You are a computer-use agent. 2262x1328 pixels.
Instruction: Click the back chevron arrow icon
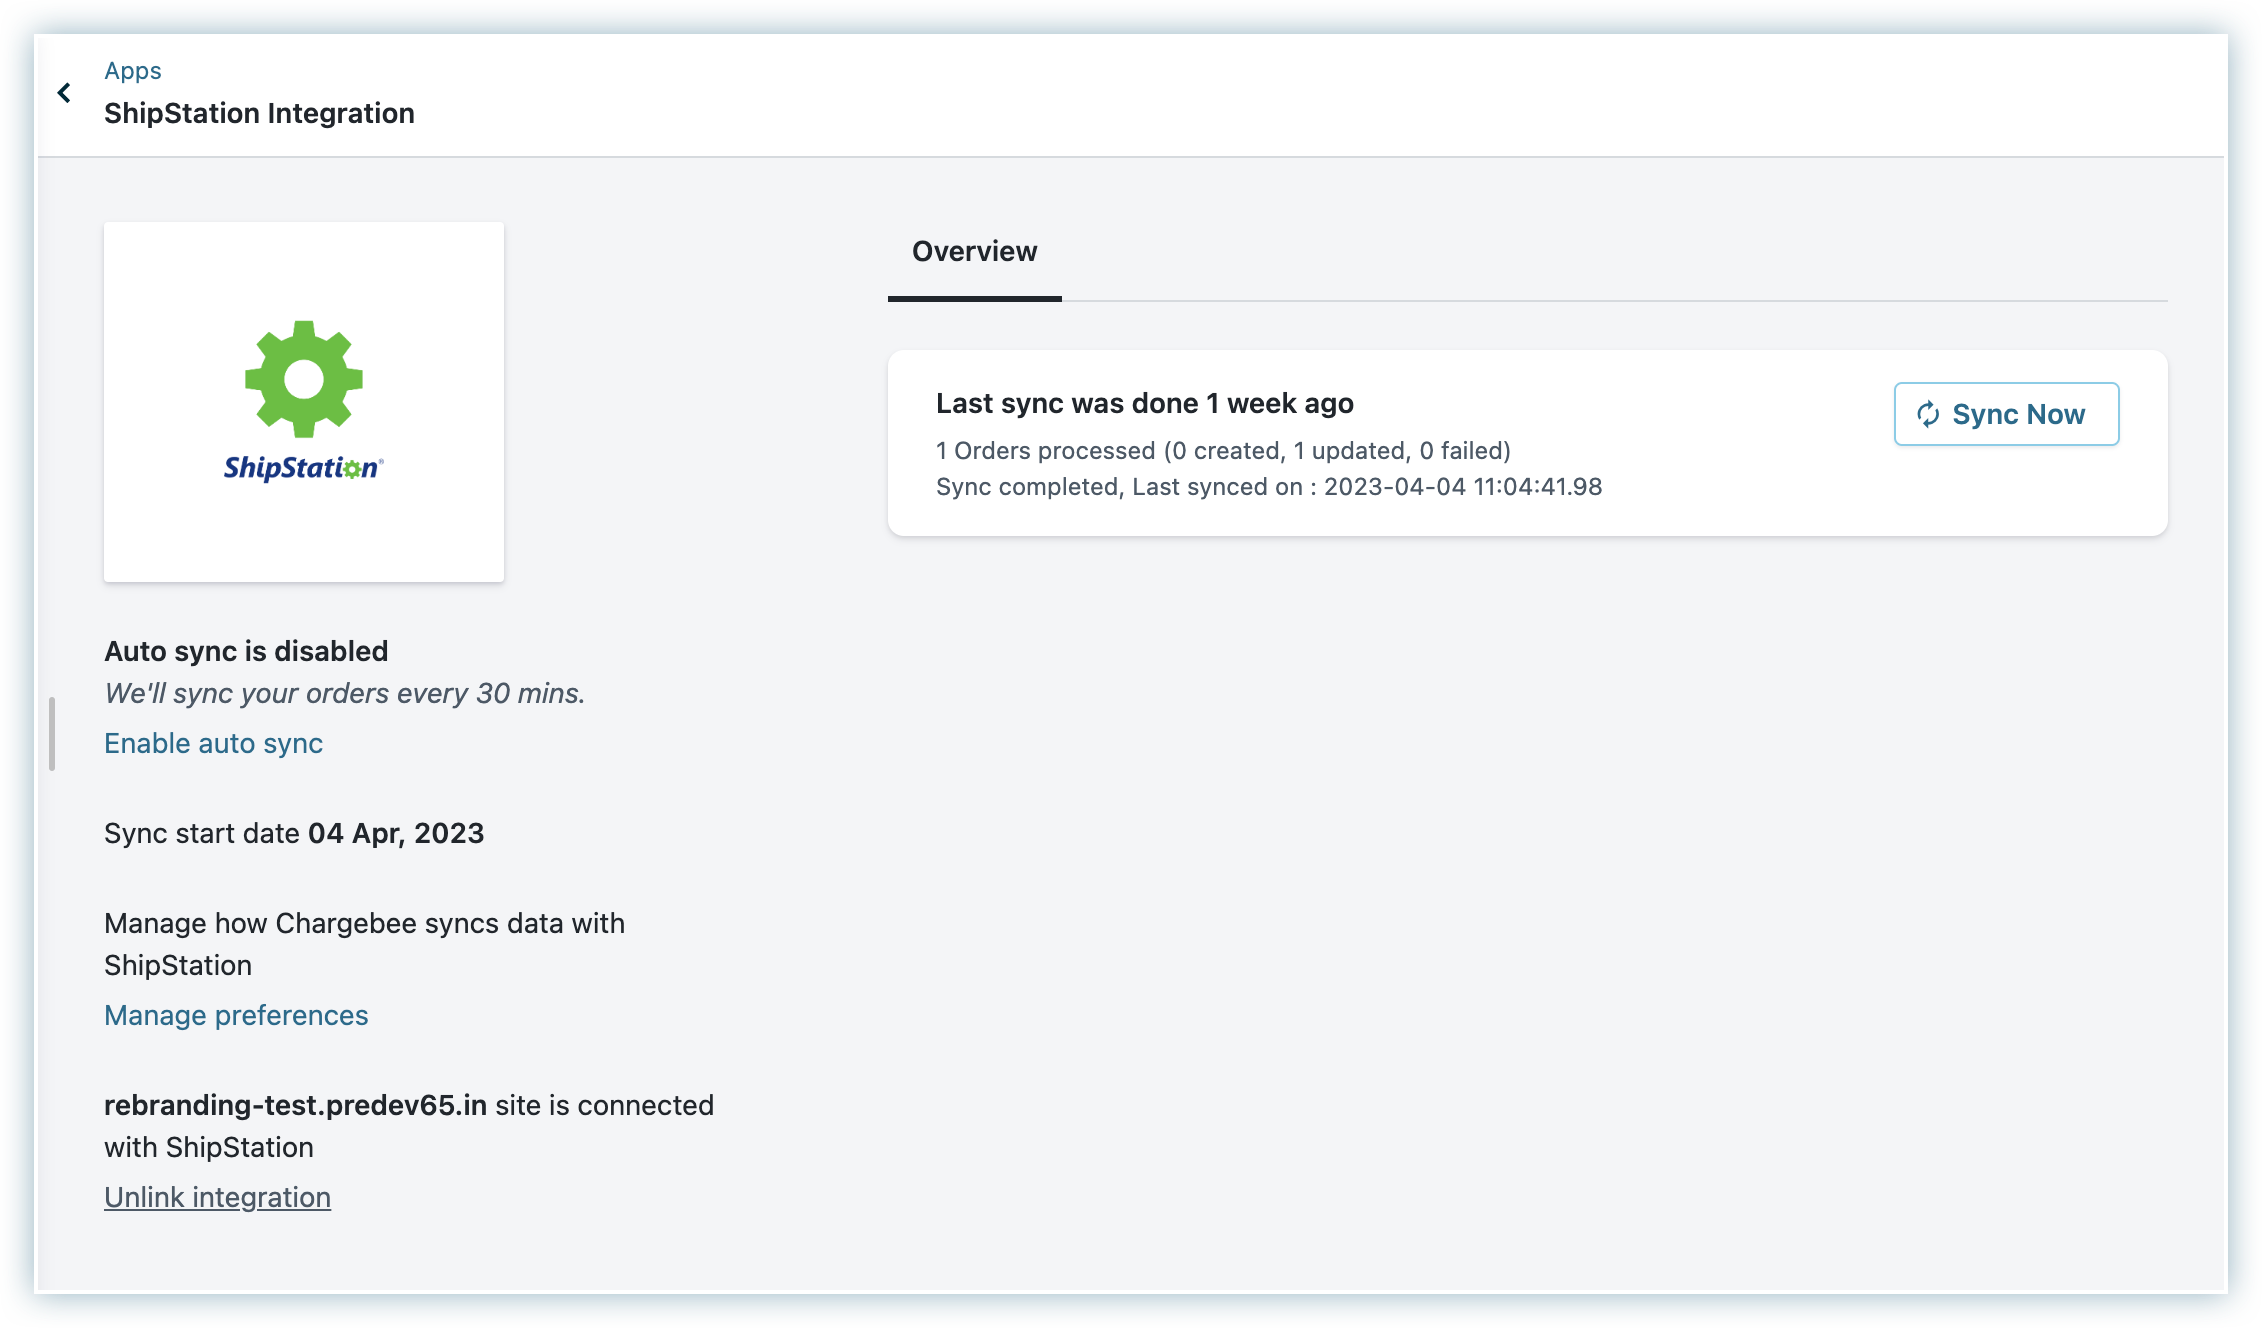[64, 93]
